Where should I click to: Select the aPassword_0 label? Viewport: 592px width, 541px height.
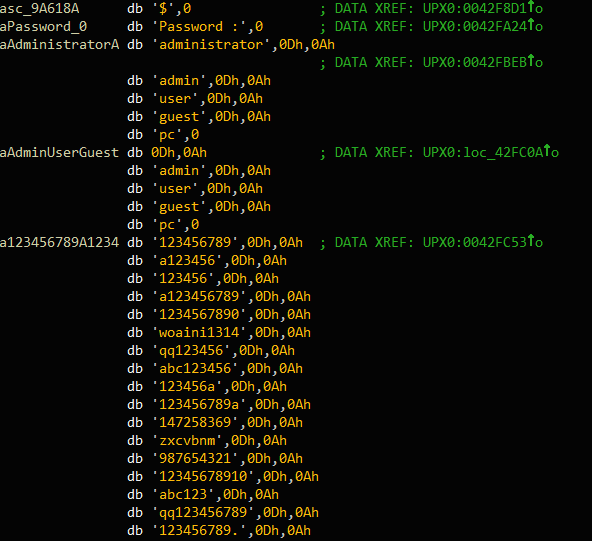(43, 26)
